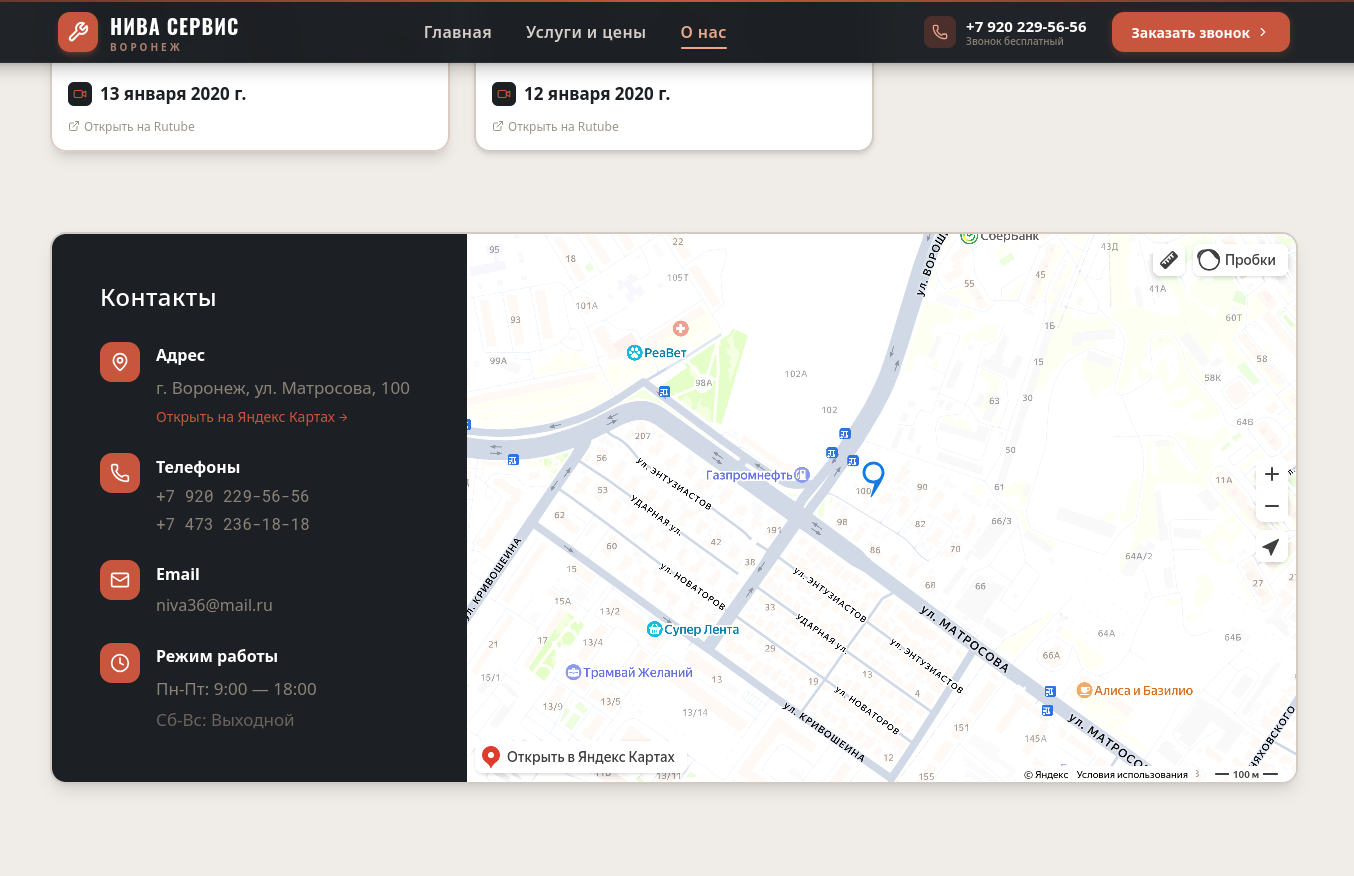Screen dimensions: 1354x876
Task: Click the clock icon beside Режим работы
Action: pos(120,663)
